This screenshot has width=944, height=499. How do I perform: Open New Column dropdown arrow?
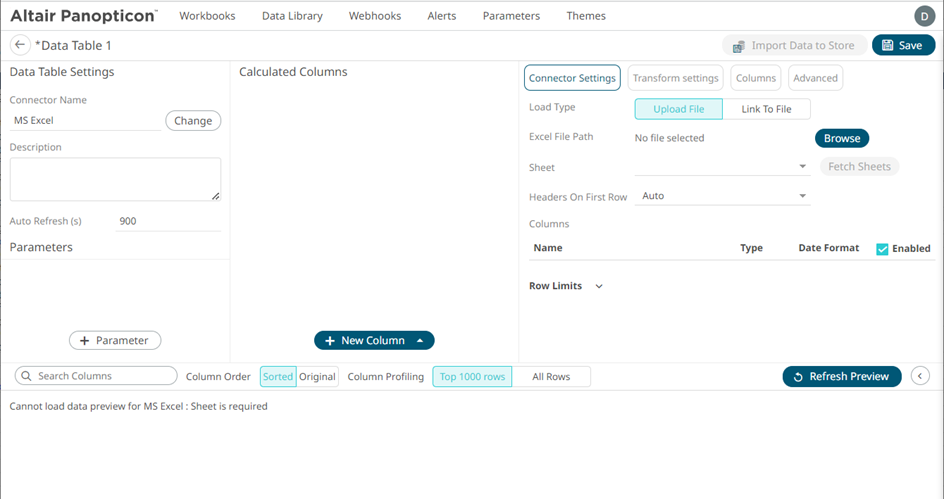click(x=420, y=341)
